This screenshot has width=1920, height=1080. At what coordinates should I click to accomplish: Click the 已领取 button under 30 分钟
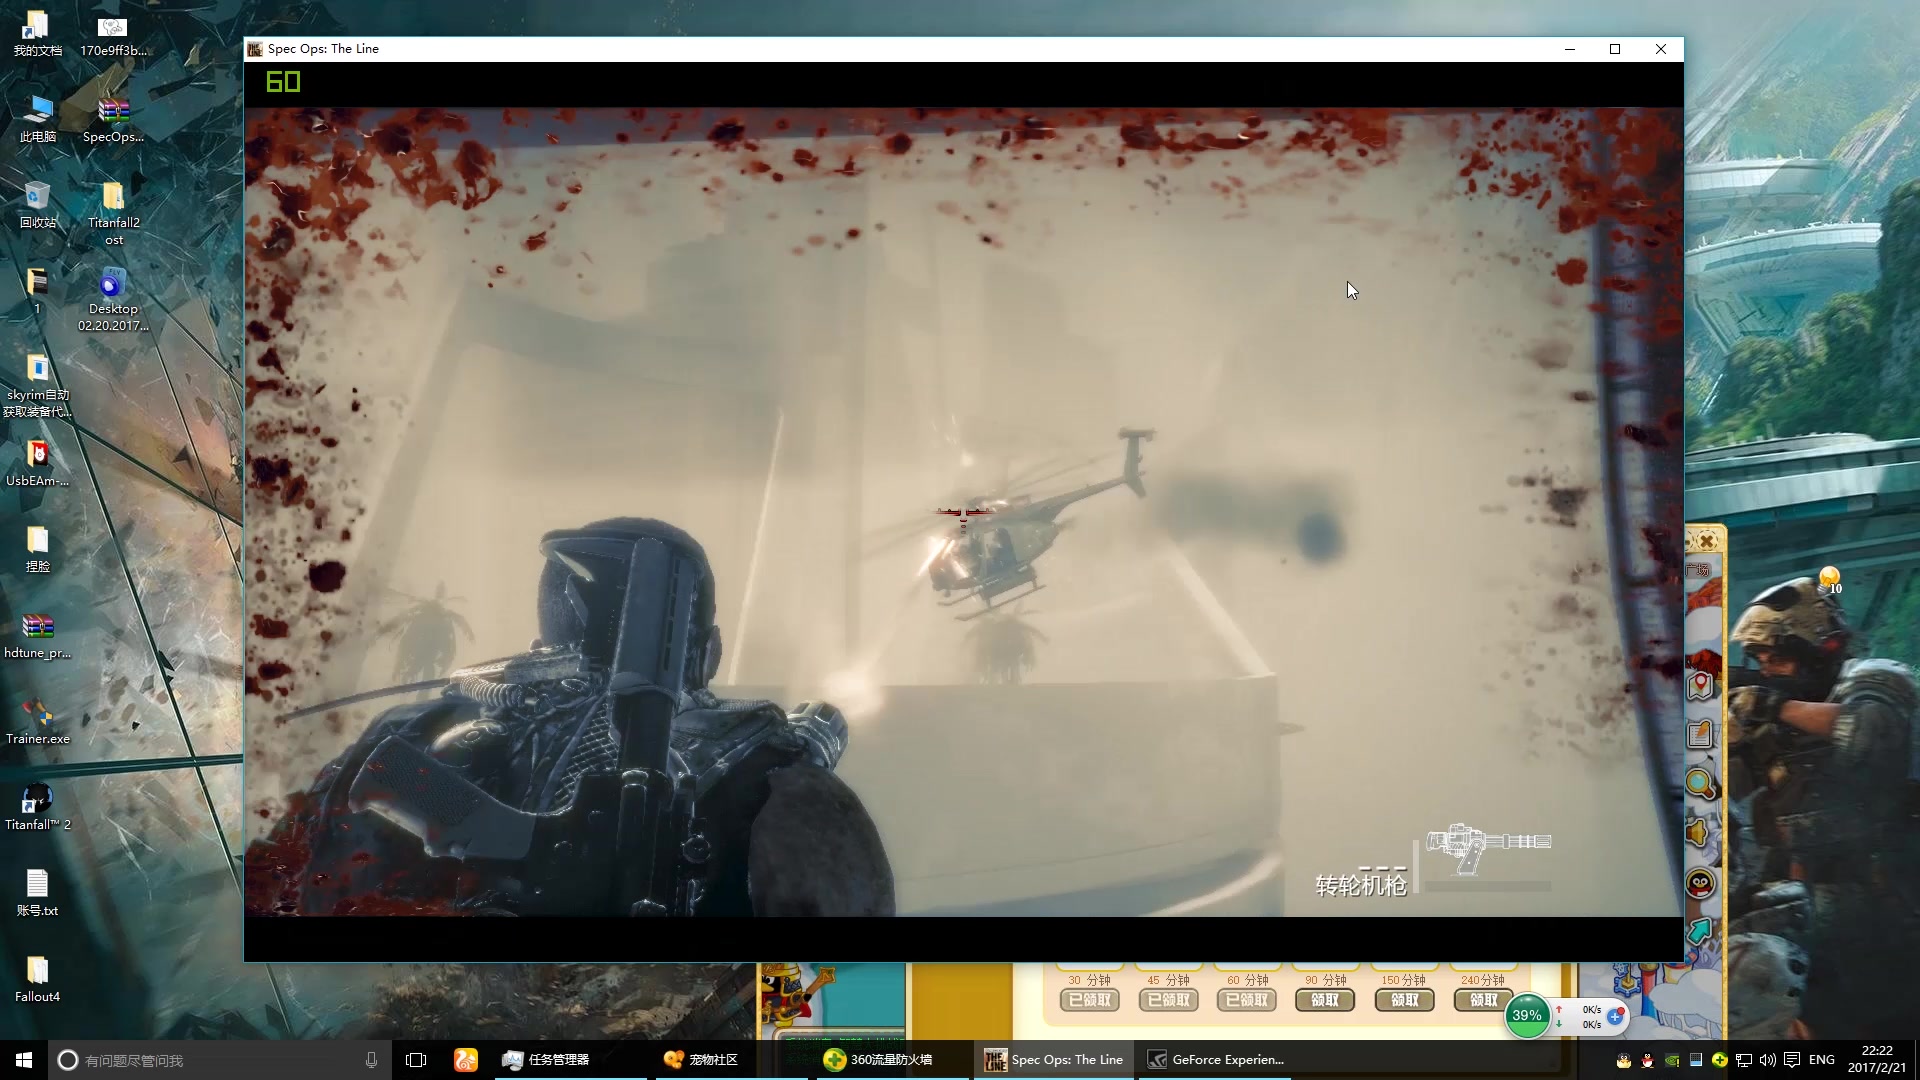(x=1090, y=1000)
